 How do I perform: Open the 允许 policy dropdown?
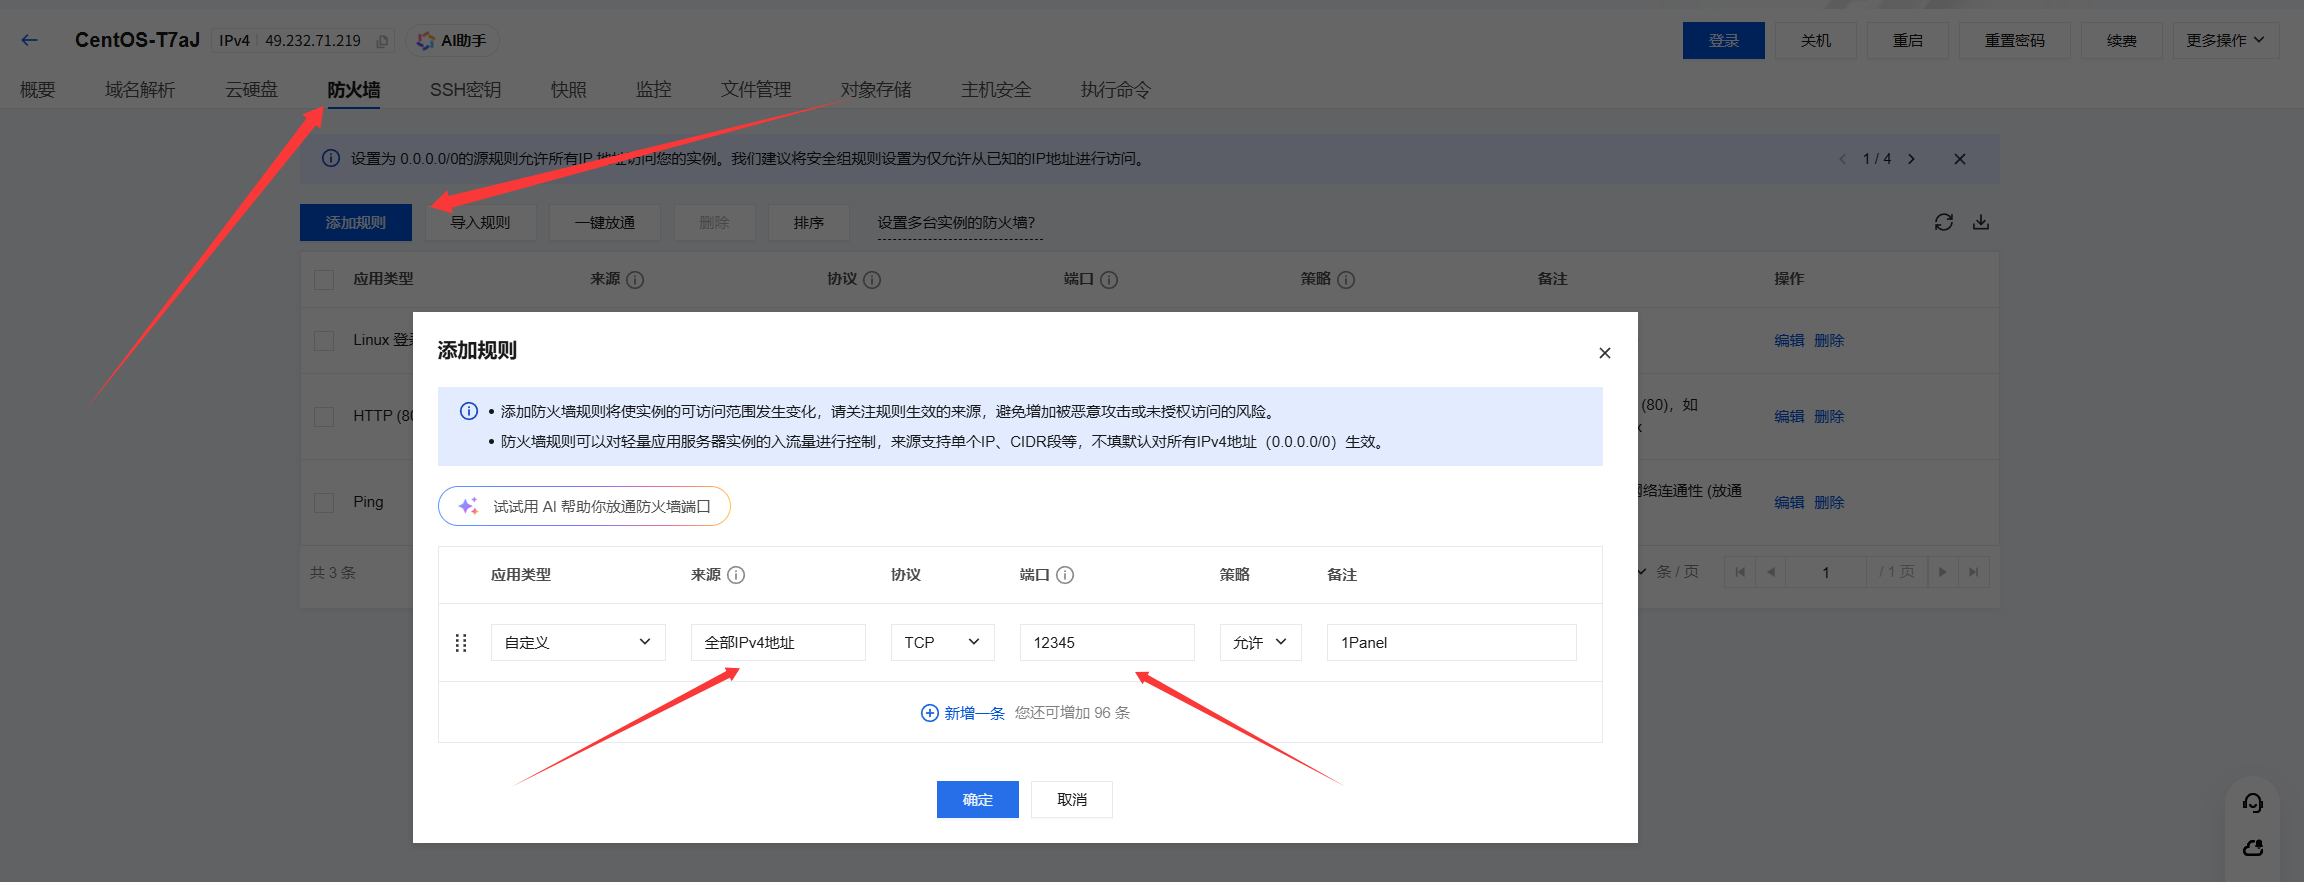(1259, 643)
